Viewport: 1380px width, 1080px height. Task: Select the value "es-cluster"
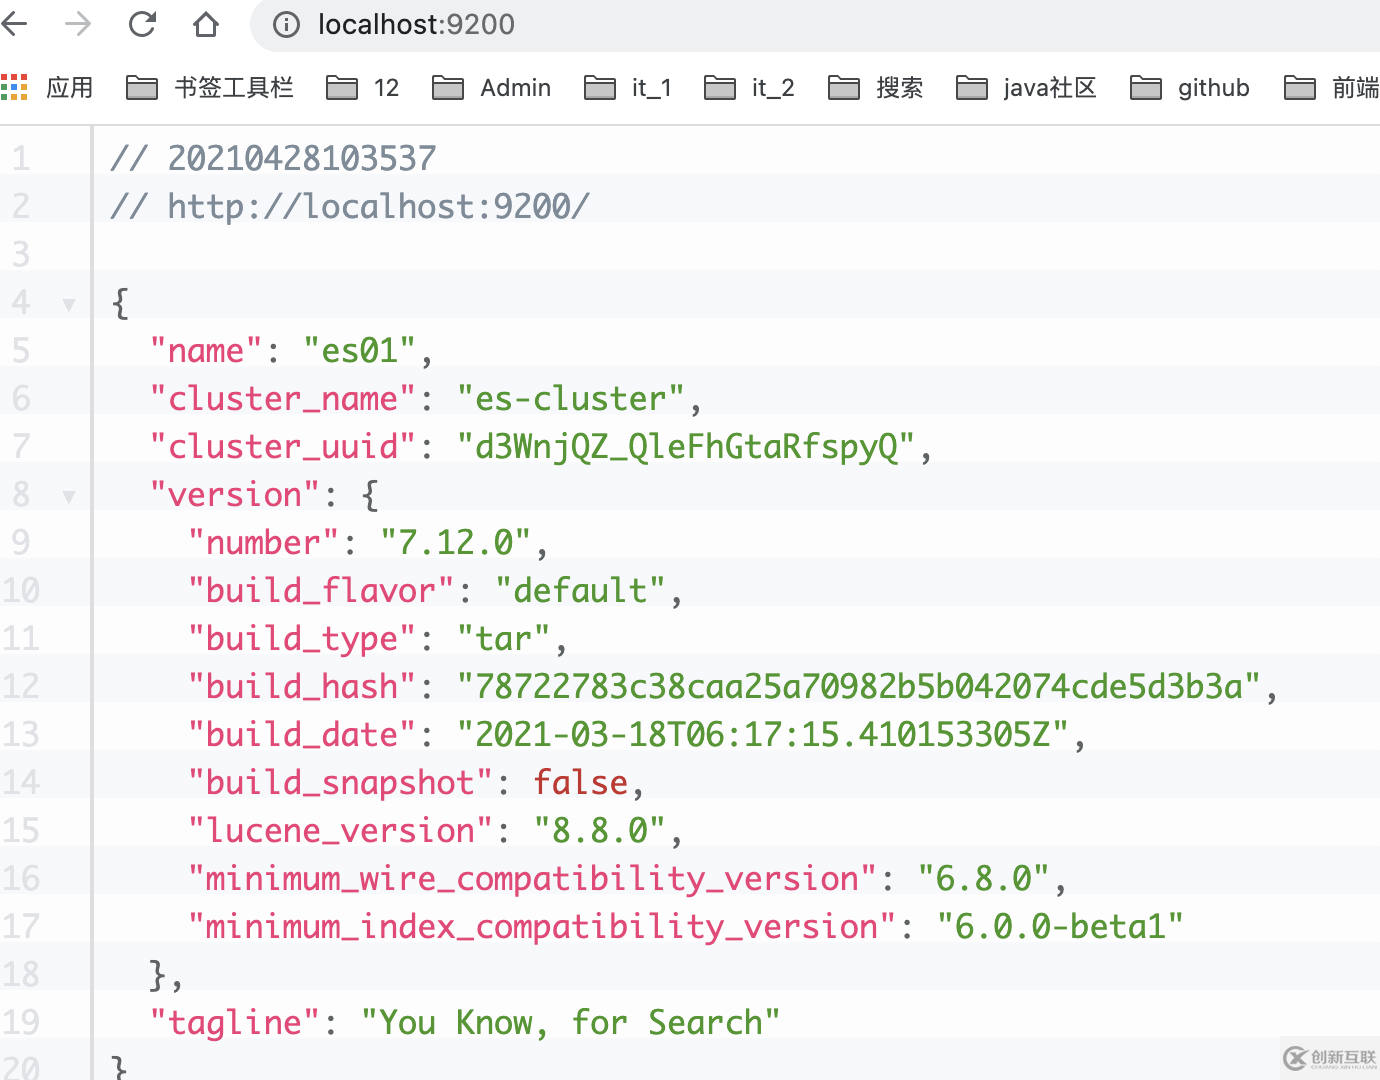tap(570, 399)
